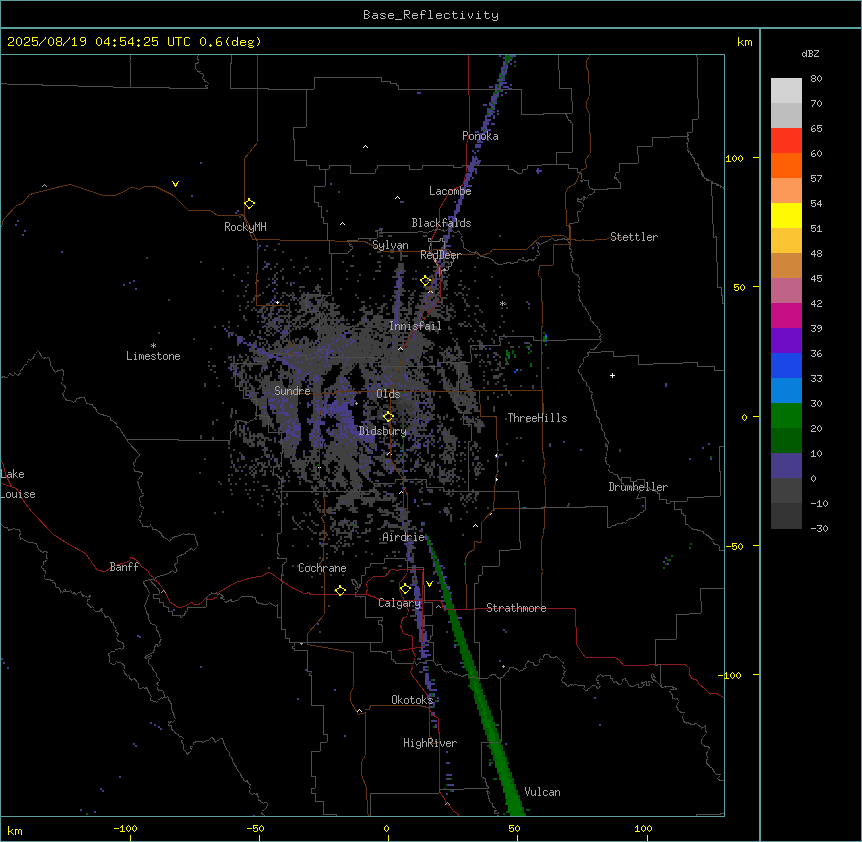Click the white plus marker north of Drumheller
Screen dimensions: 862x842
(612, 375)
